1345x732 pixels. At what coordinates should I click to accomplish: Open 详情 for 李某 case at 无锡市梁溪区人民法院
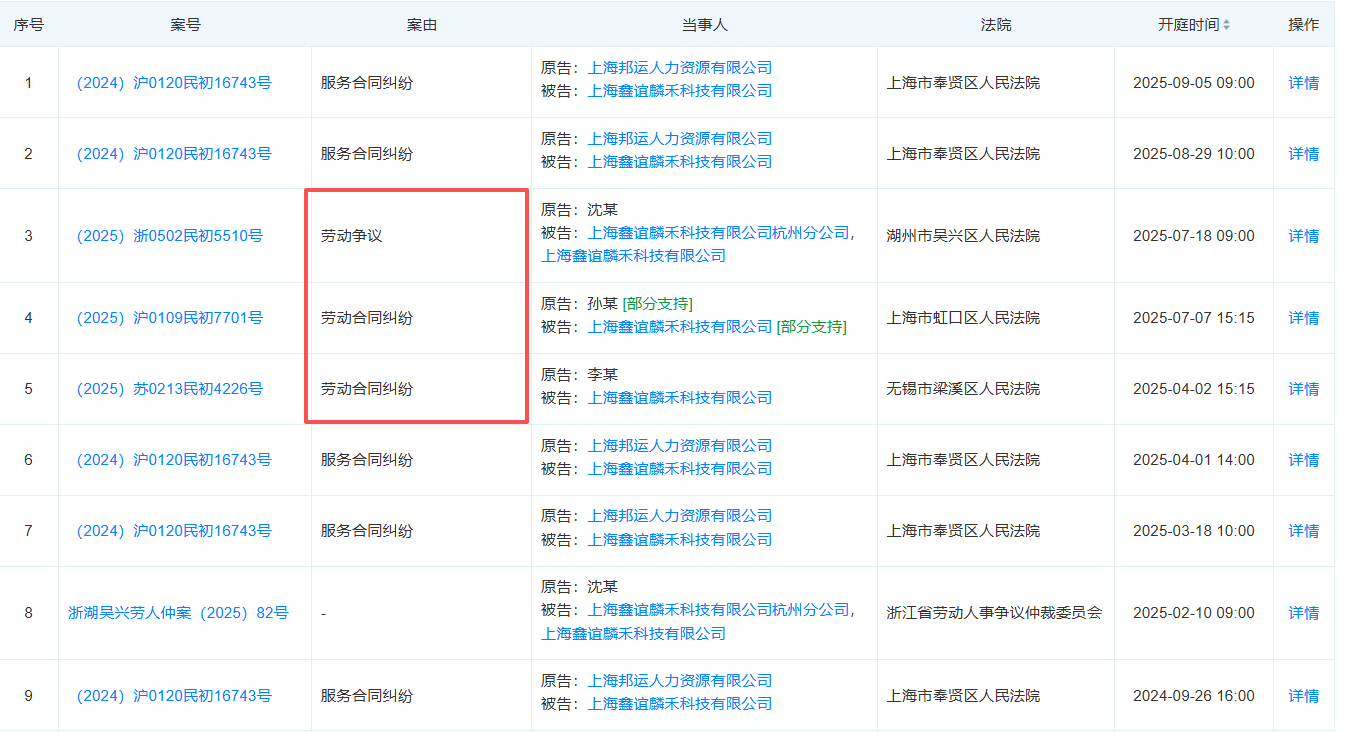(1303, 389)
